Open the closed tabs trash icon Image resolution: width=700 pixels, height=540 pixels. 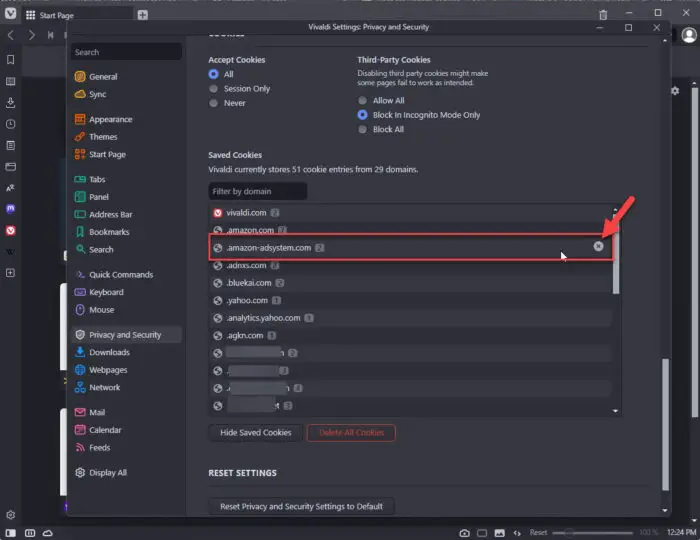(603, 15)
